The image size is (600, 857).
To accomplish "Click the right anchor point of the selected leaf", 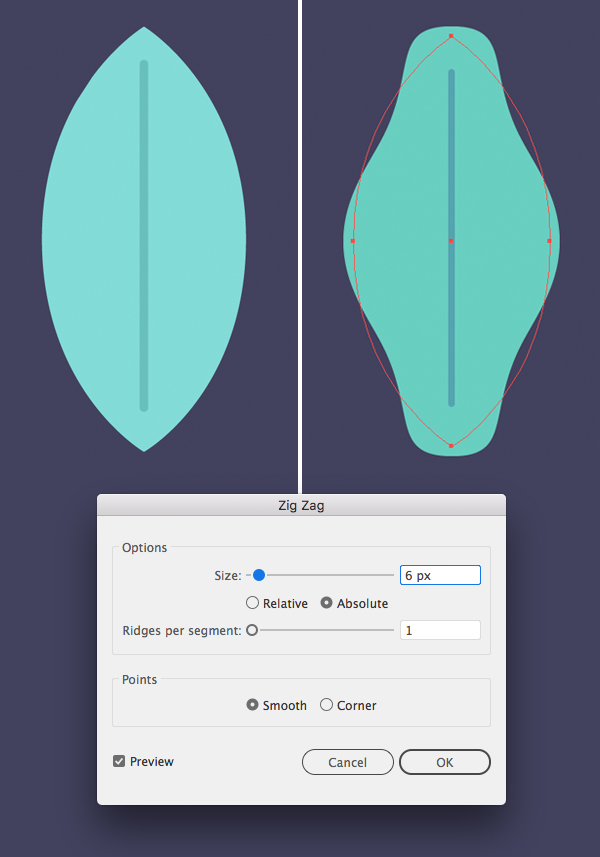I will pyautogui.click(x=549, y=241).
